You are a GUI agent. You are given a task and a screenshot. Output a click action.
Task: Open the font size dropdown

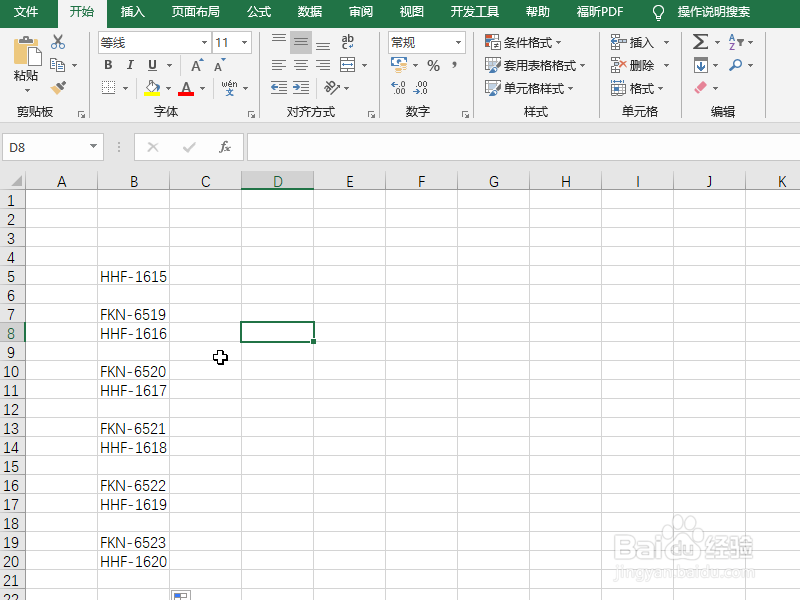245,42
